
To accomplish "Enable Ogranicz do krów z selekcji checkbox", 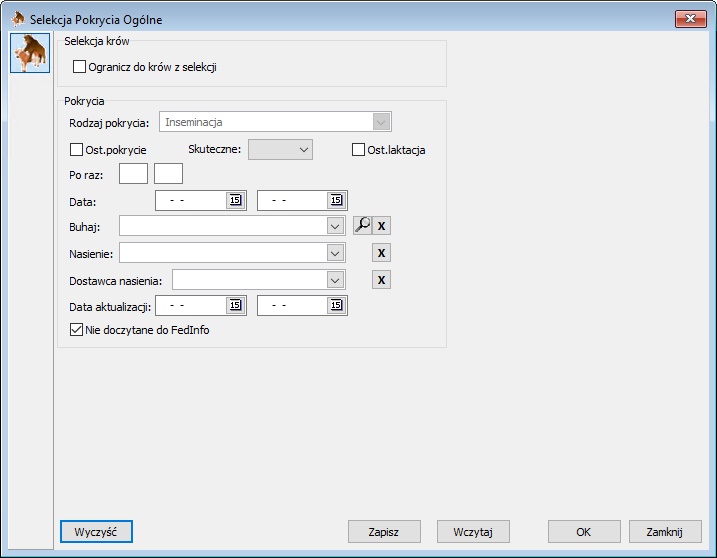I will tap(80, 67).
